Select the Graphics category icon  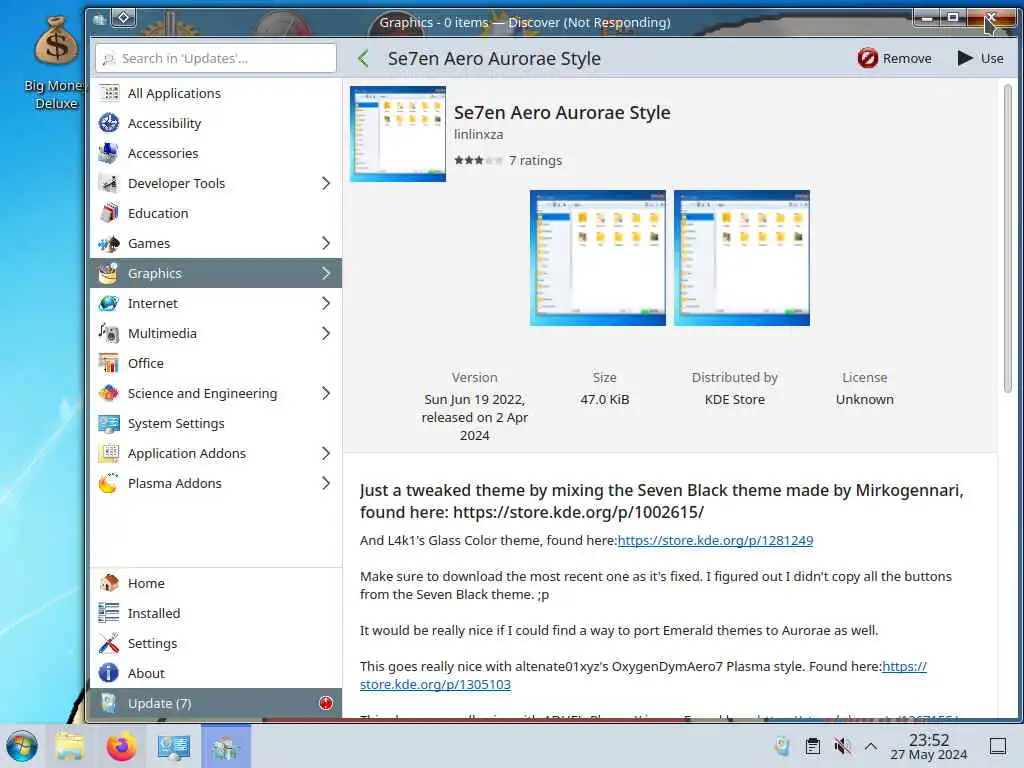(109, 274)
